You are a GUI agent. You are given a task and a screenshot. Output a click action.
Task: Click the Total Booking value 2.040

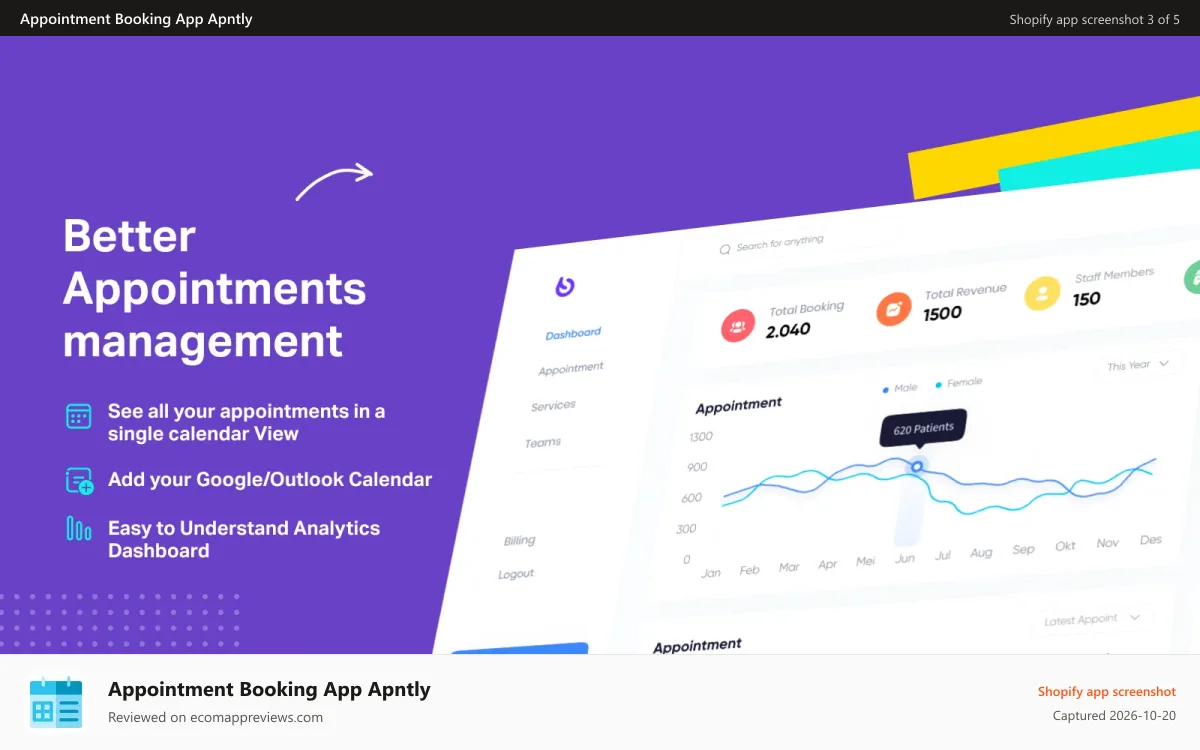[x=788, y=329]
